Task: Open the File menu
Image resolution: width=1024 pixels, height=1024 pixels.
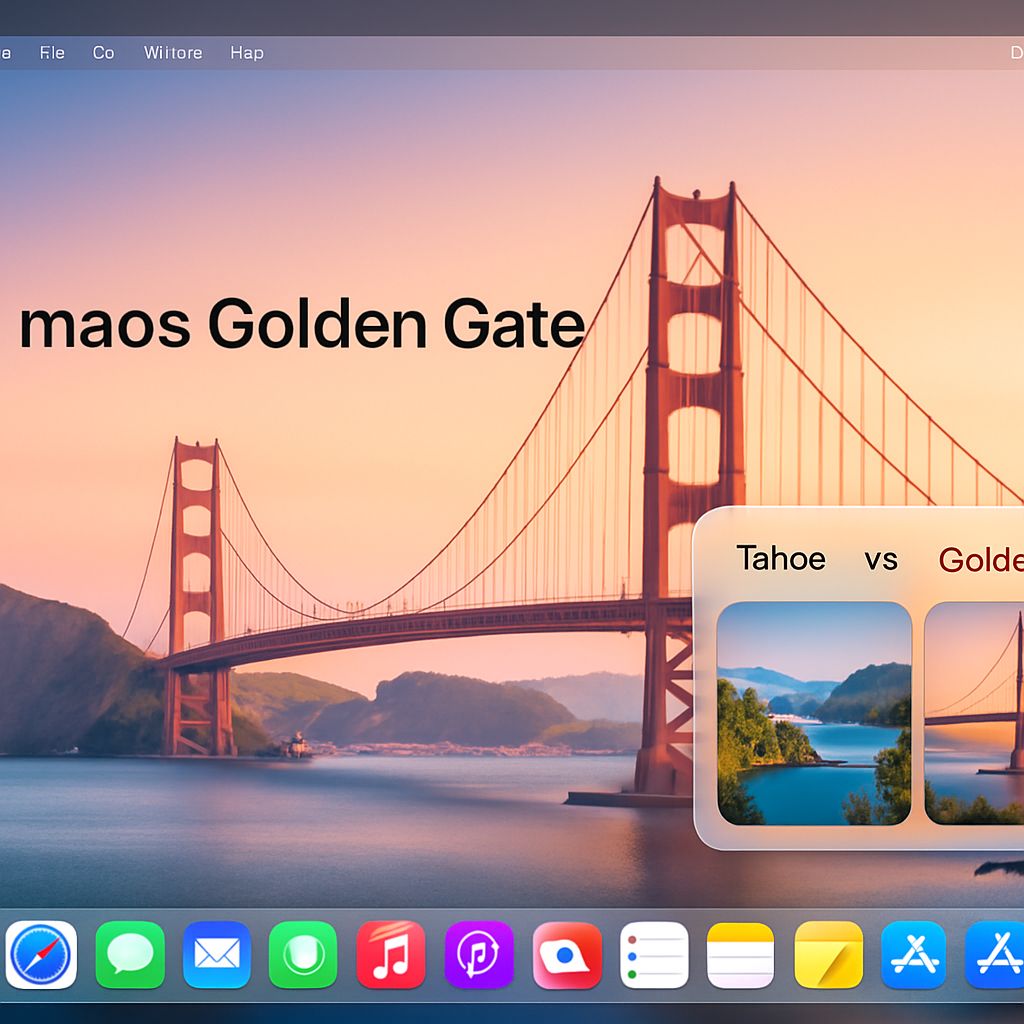Action: pyautogui.click(x=52, y=52)
